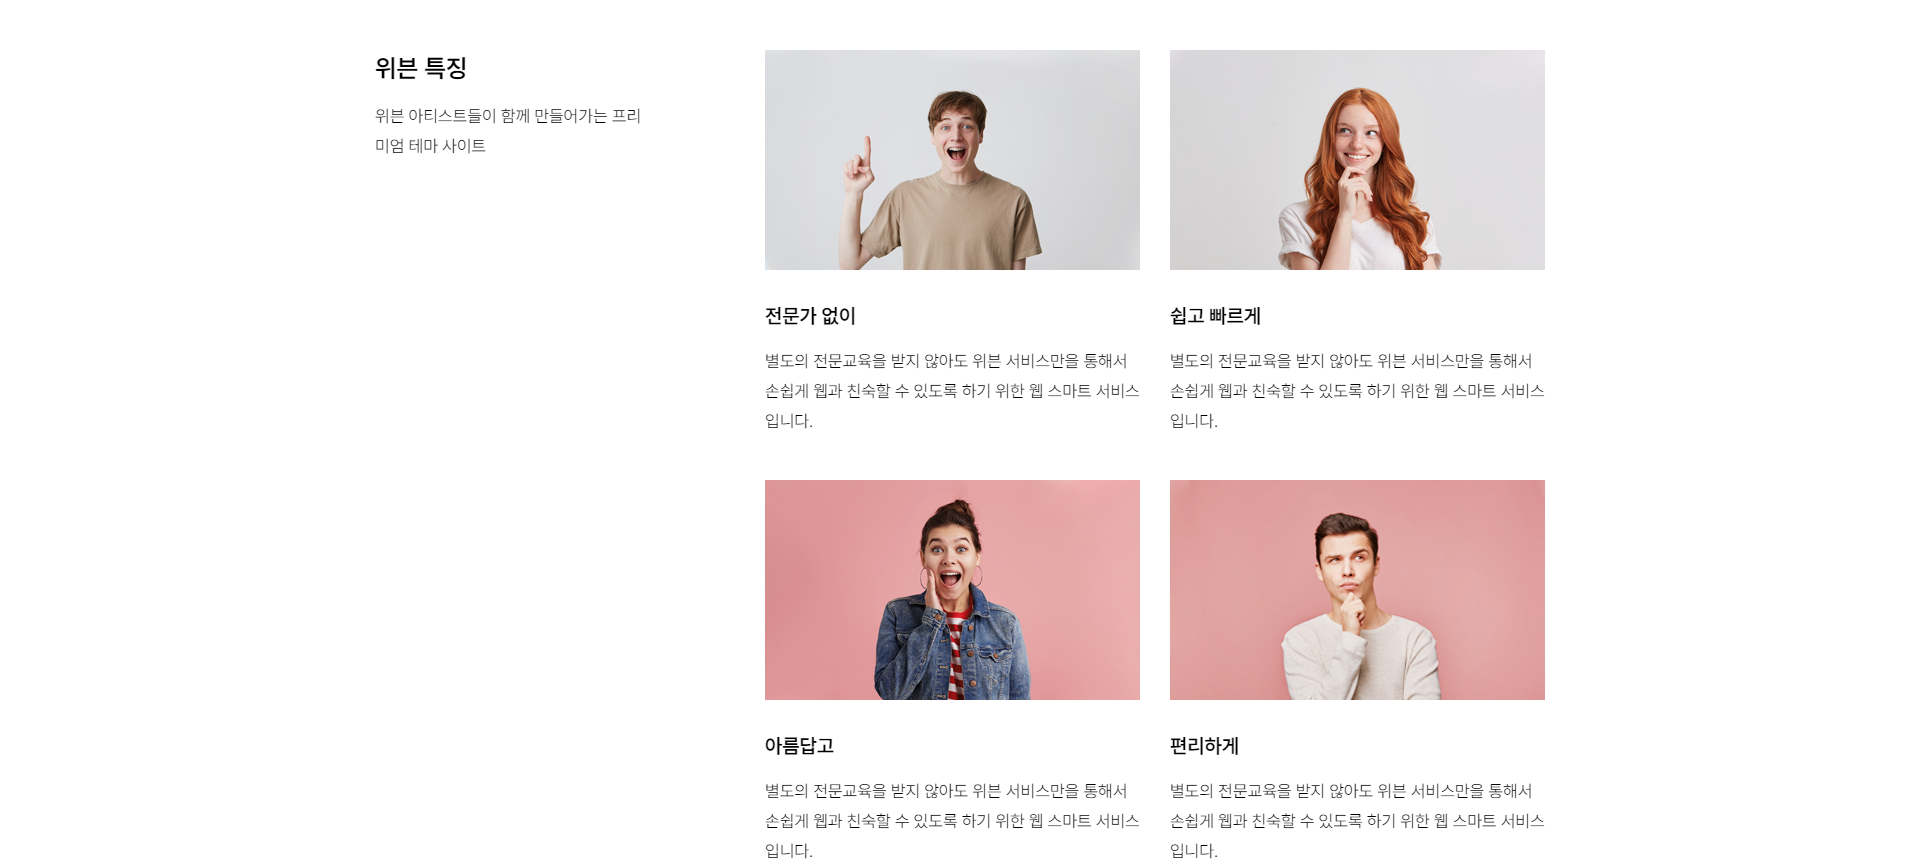Click the '위븐 특징' section title
This screenshot has width=1920, height=864.
(421, 68)
